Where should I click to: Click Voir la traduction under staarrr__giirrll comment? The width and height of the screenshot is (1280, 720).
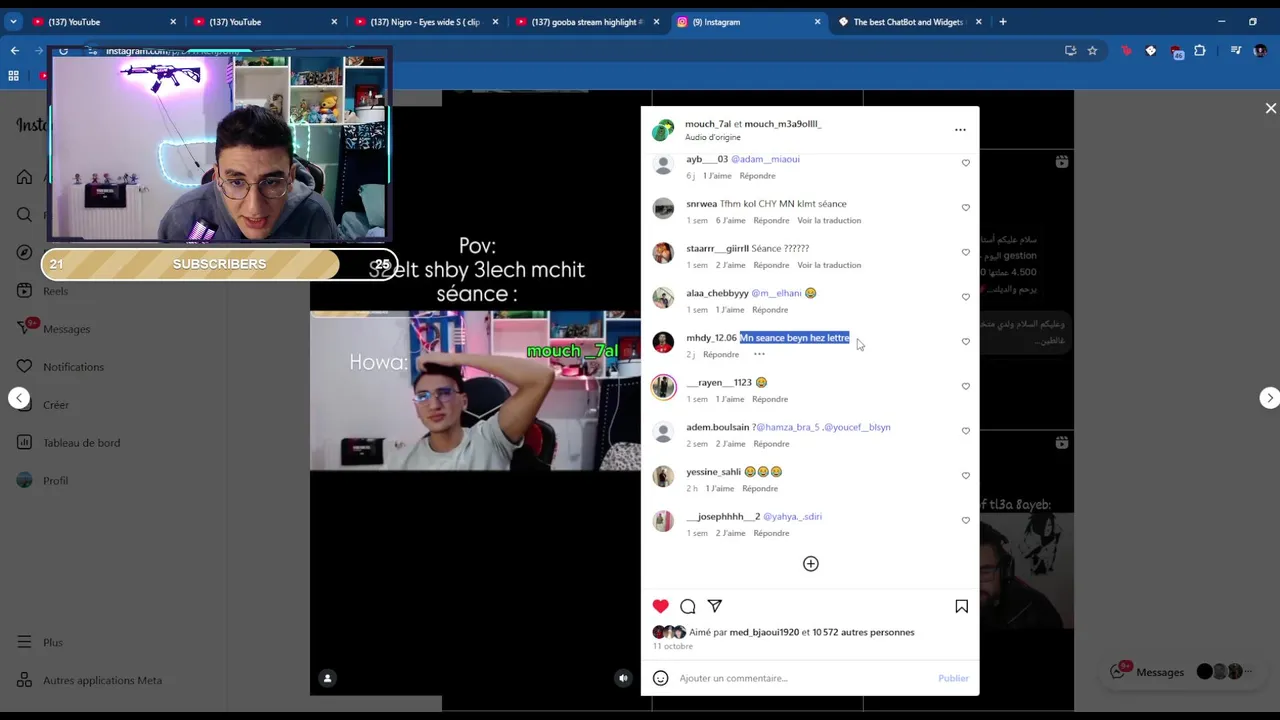tap(829, 265)
